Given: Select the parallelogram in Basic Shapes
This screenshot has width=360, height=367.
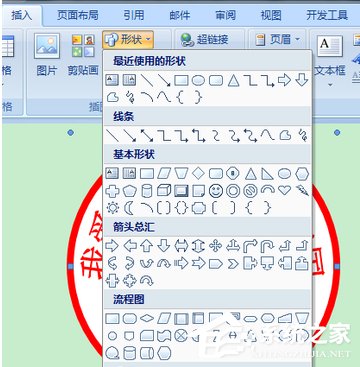Looking at the screenshot, I should pos(164,174).
